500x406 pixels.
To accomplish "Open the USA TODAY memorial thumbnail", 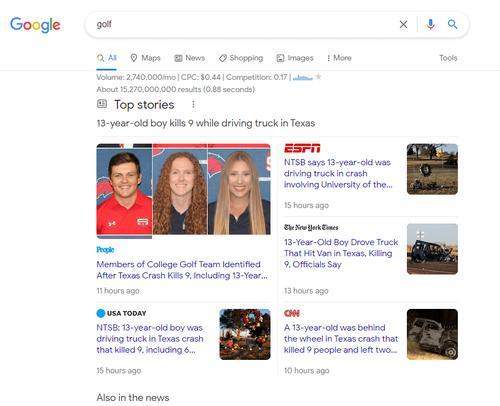I will (x=245, y=334).
